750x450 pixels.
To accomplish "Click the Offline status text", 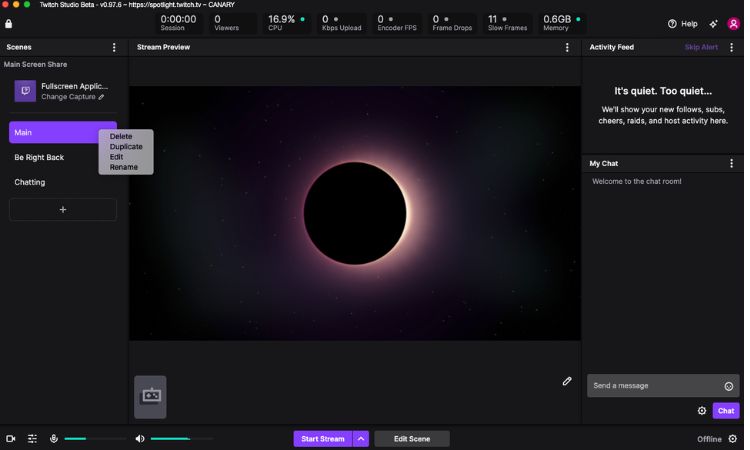I will click(x=709, y=439).
